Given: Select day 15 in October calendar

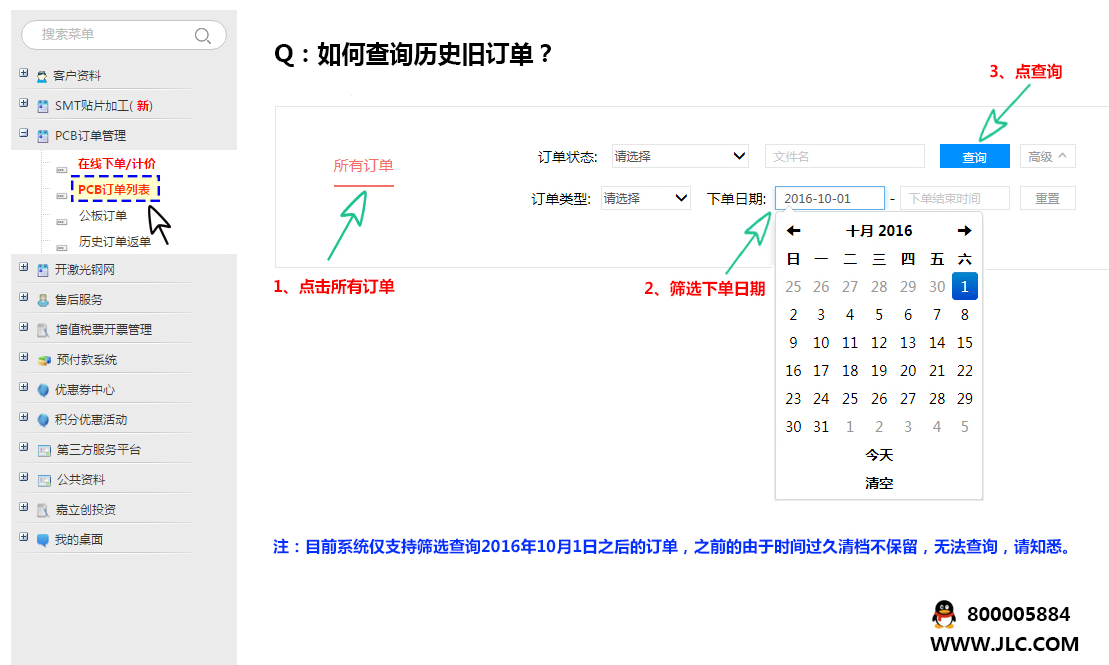Looking at the screenshot, I should click(x=964, y=343).
